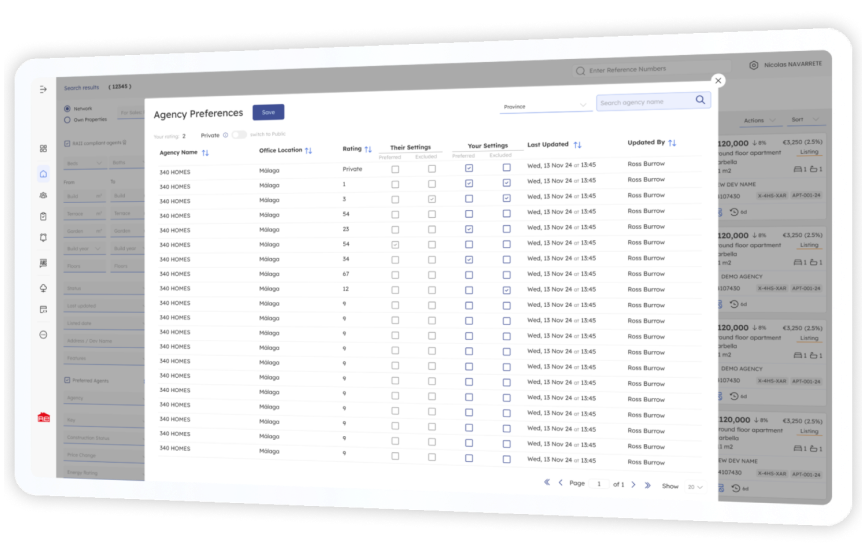
Task: Jump to last page double arrow
Action: (x=648, y=485)
